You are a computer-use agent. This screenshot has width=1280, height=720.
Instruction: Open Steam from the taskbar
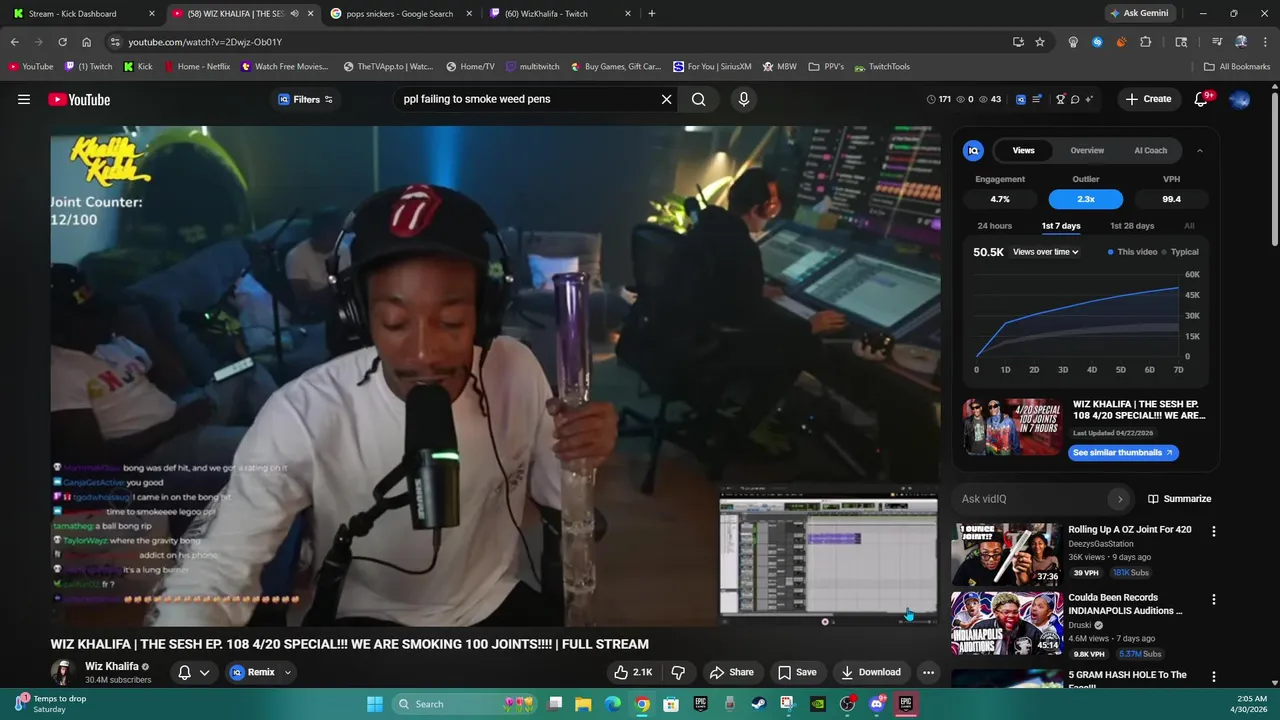(759, 704)
